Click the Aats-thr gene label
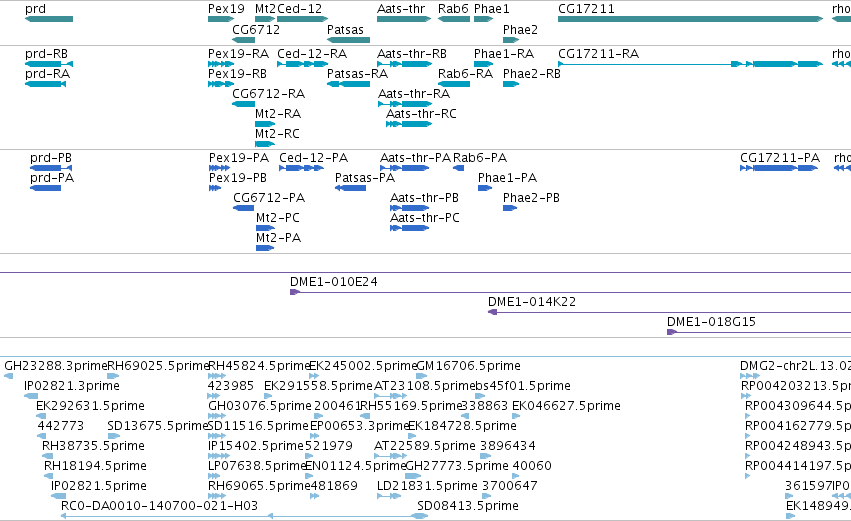Viewport: 851px width, 521px height. pyautogui.click(x=401, y=9)
